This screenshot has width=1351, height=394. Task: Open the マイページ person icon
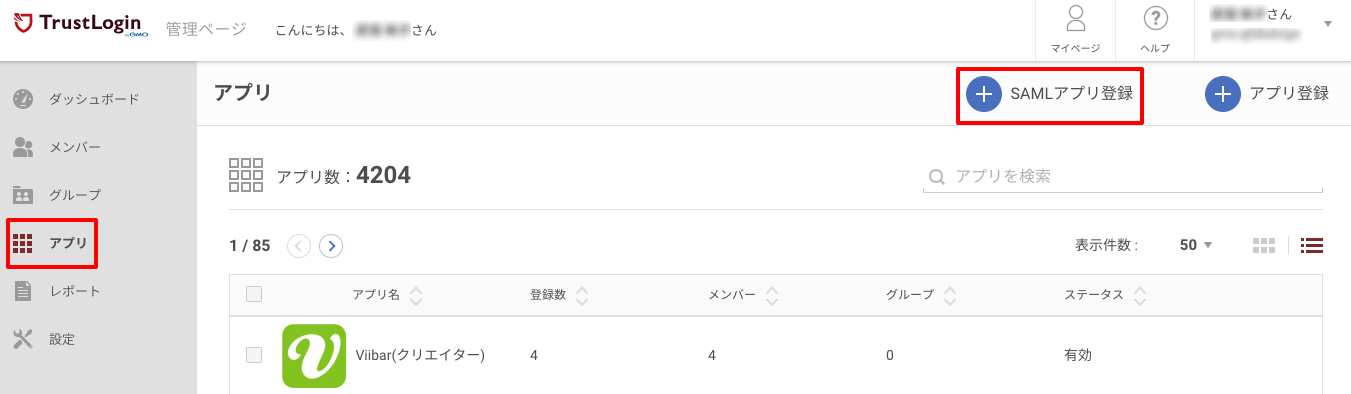pyautogui.click(x=1076, y=19)
